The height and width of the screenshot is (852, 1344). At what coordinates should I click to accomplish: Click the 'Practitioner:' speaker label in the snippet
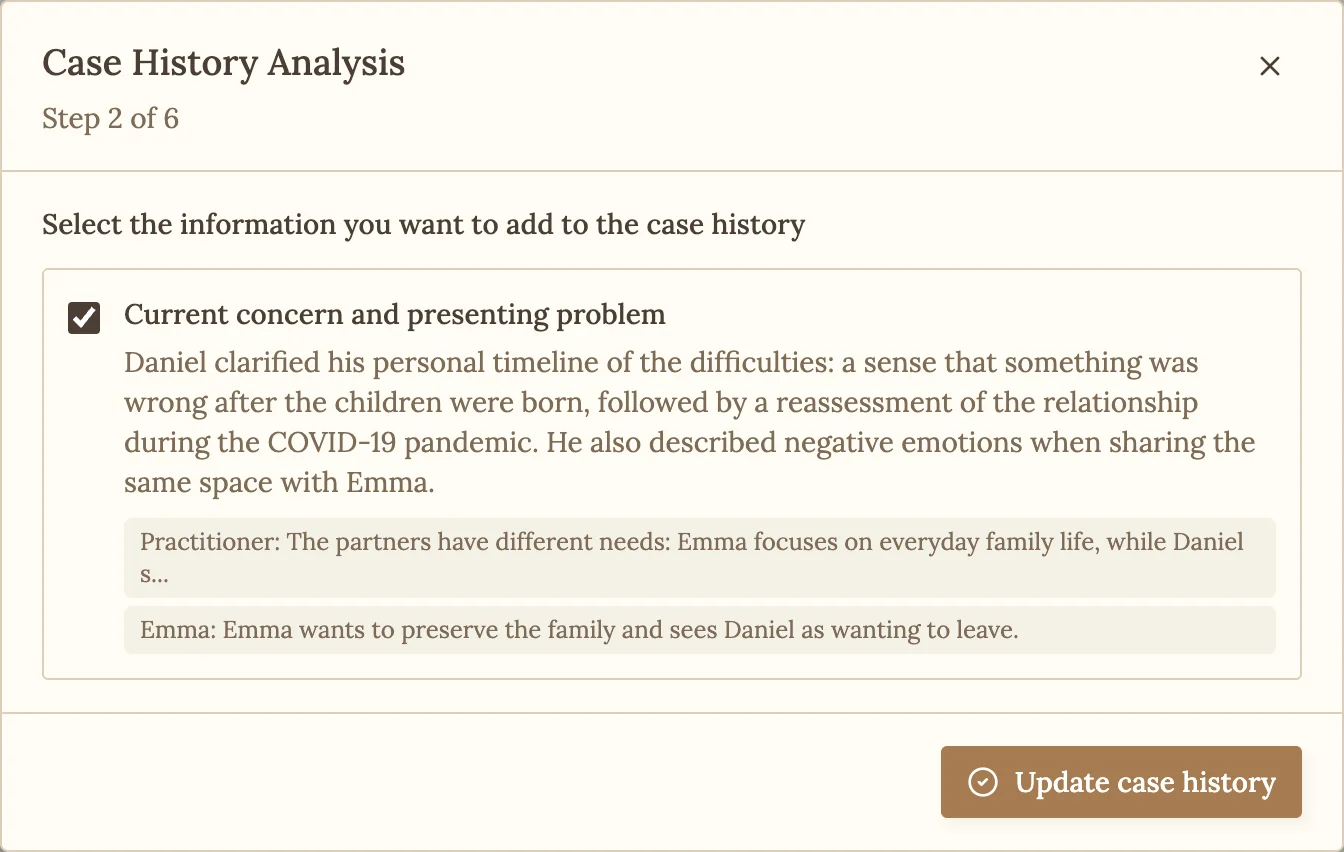point(210,542)
